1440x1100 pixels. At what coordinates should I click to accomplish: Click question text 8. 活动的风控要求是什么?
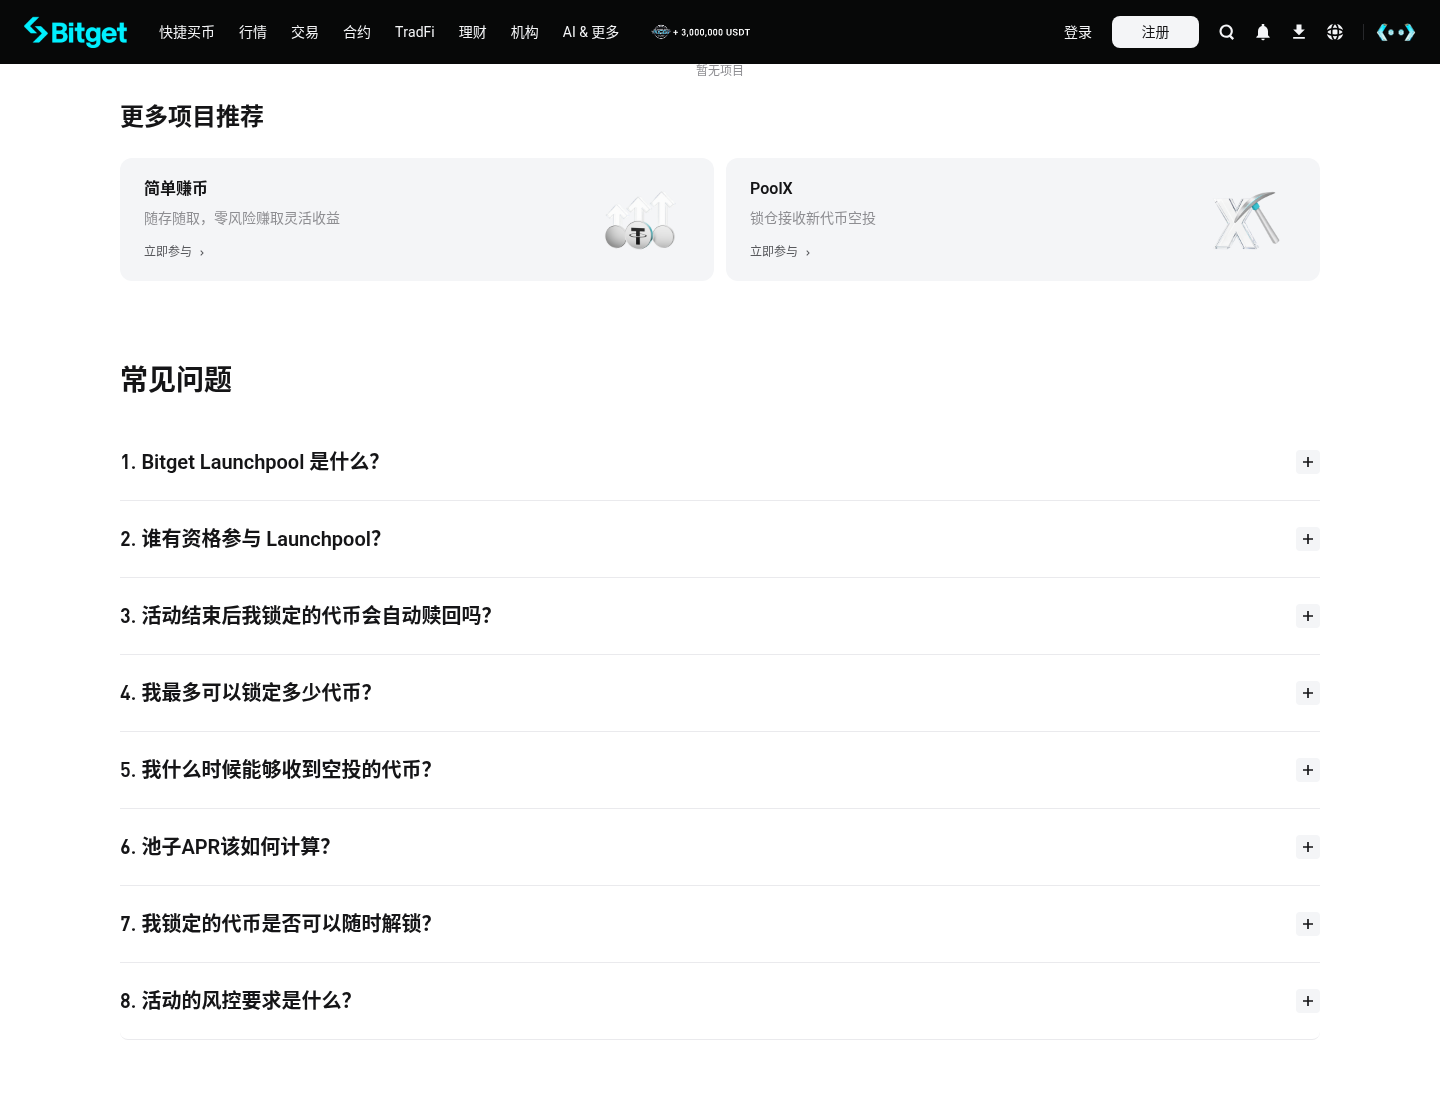236,1001
